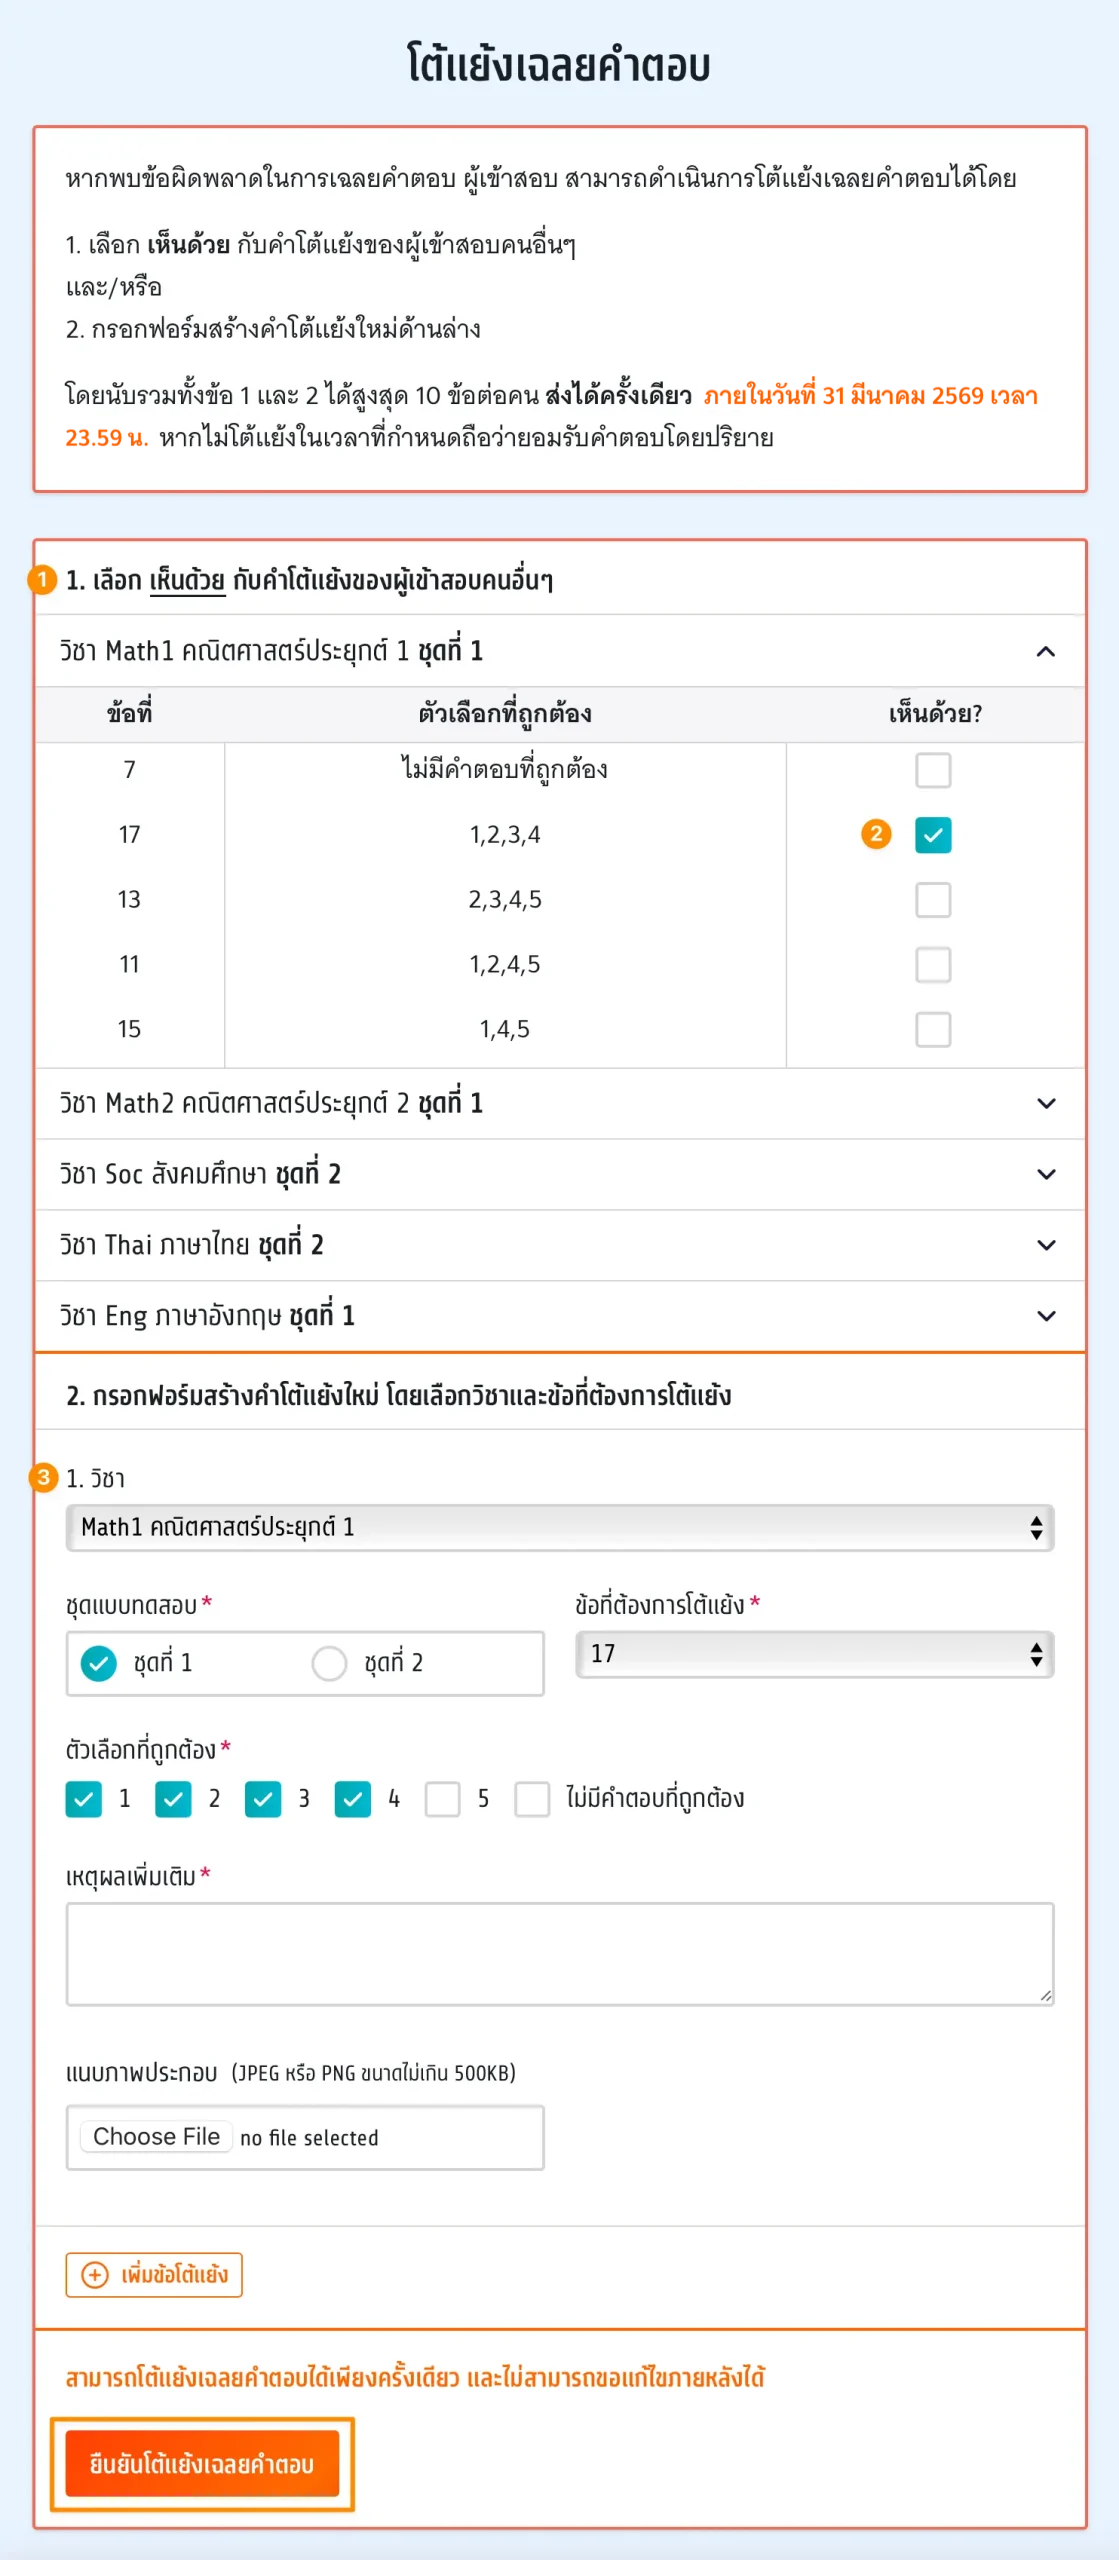
Task: Open the ข้อที่ต้องการโต้แย้ง question number dropdown
Action: coord(814,1654)
